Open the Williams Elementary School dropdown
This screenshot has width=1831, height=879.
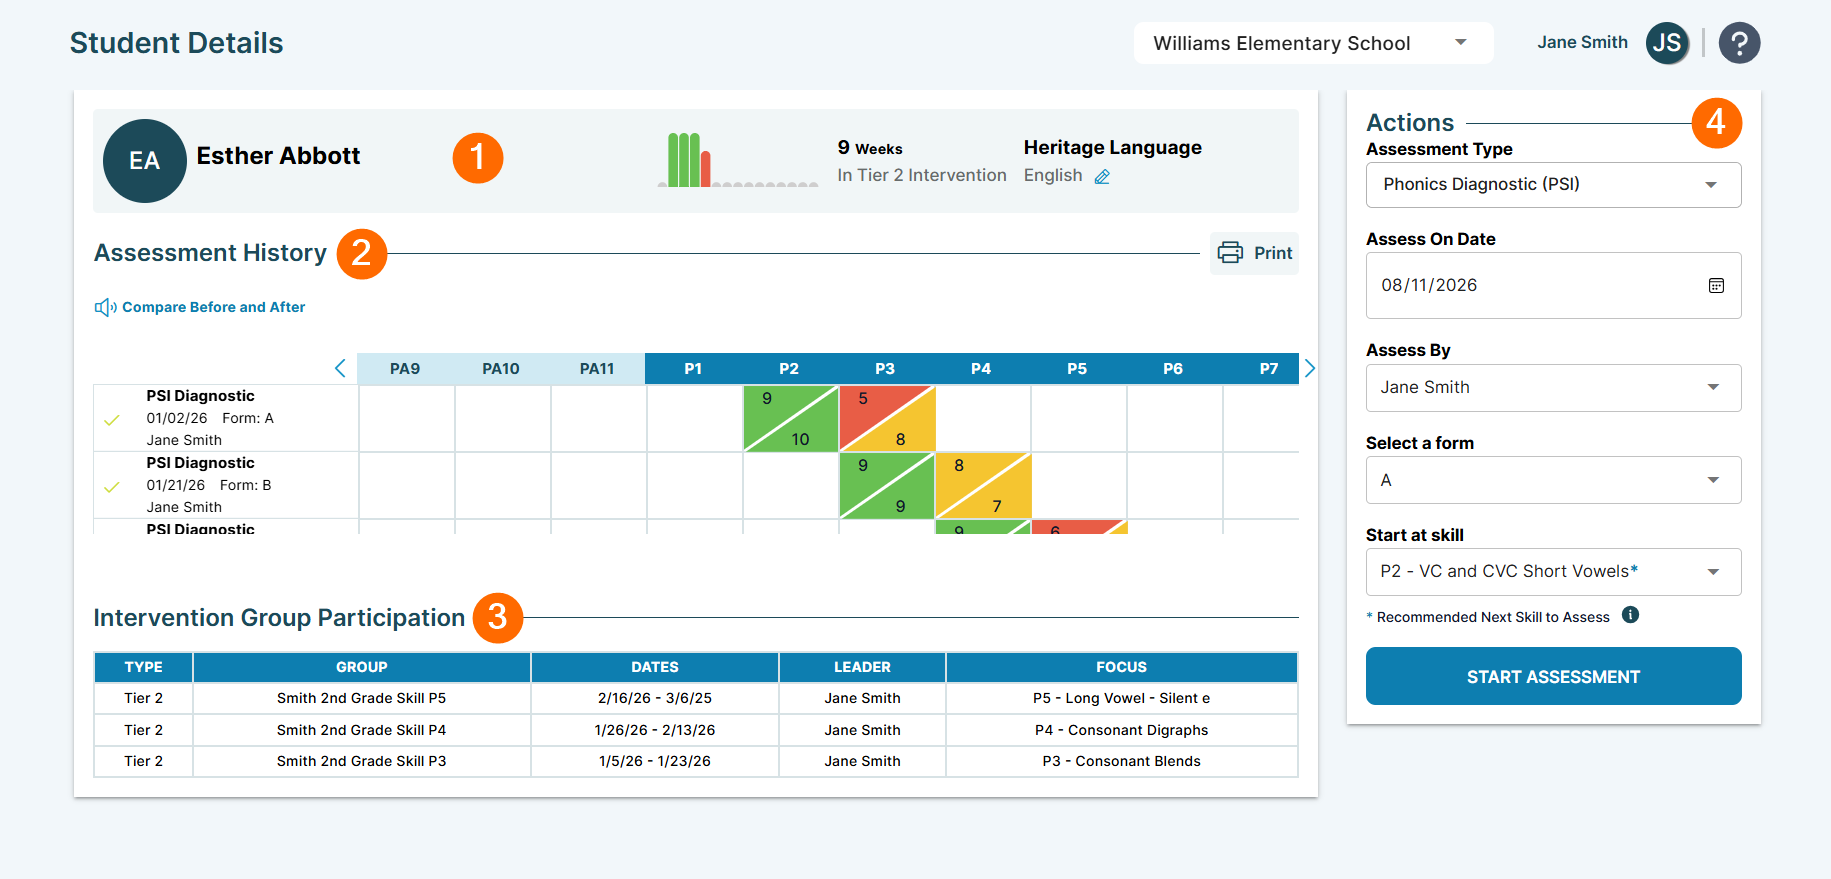click(x=1313, y=43)
